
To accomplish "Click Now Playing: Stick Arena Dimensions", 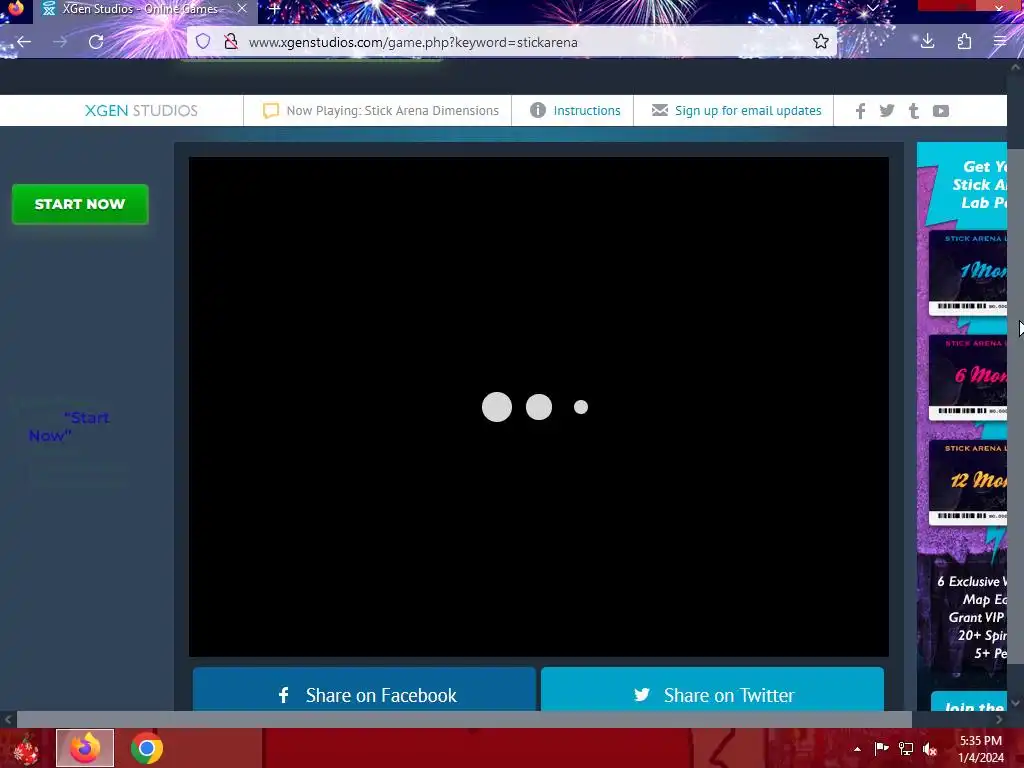I will pos(392,110).
